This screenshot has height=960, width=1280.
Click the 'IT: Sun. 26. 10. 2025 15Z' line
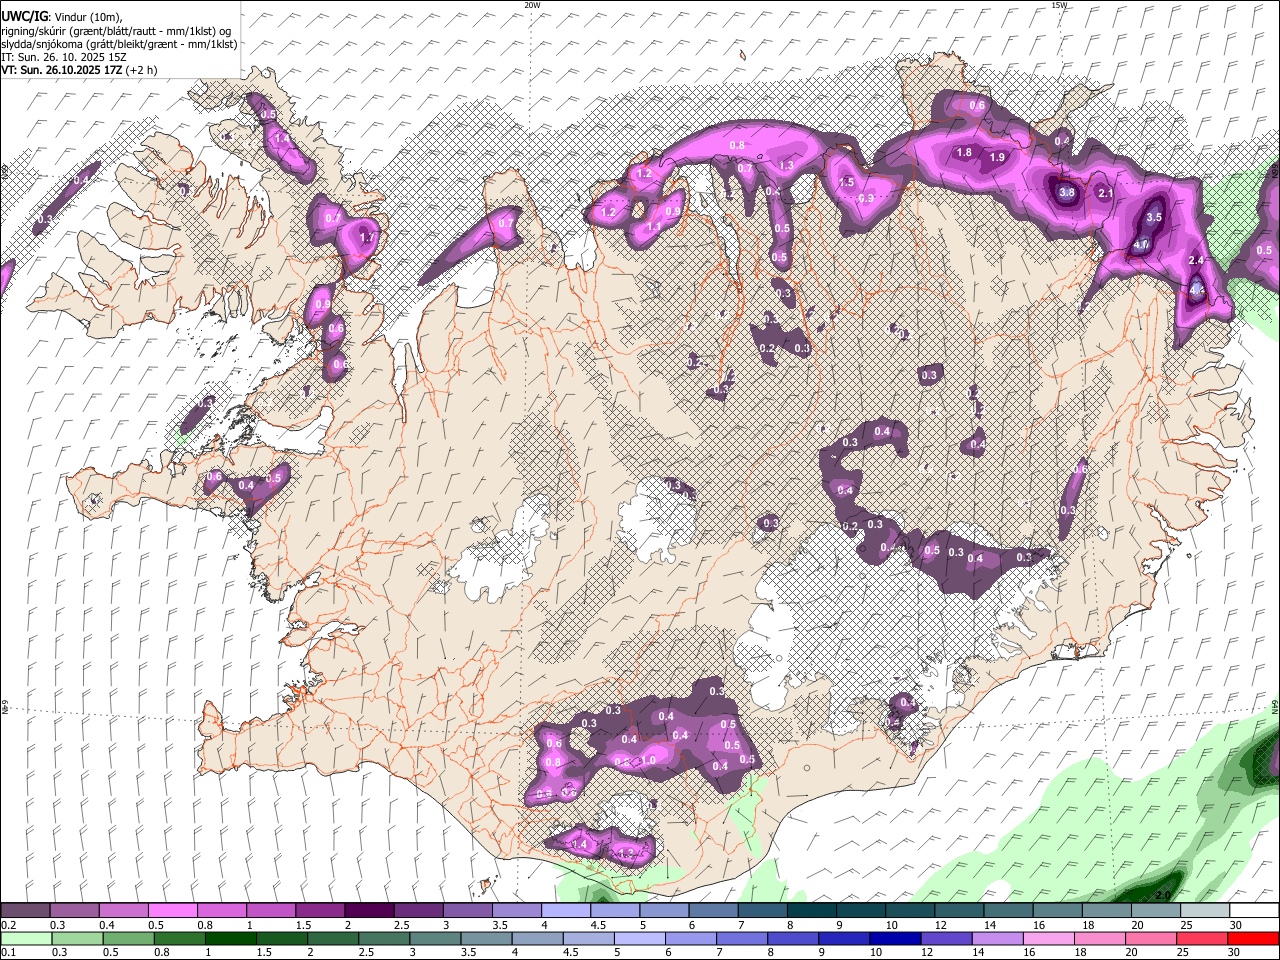point(63,57)
